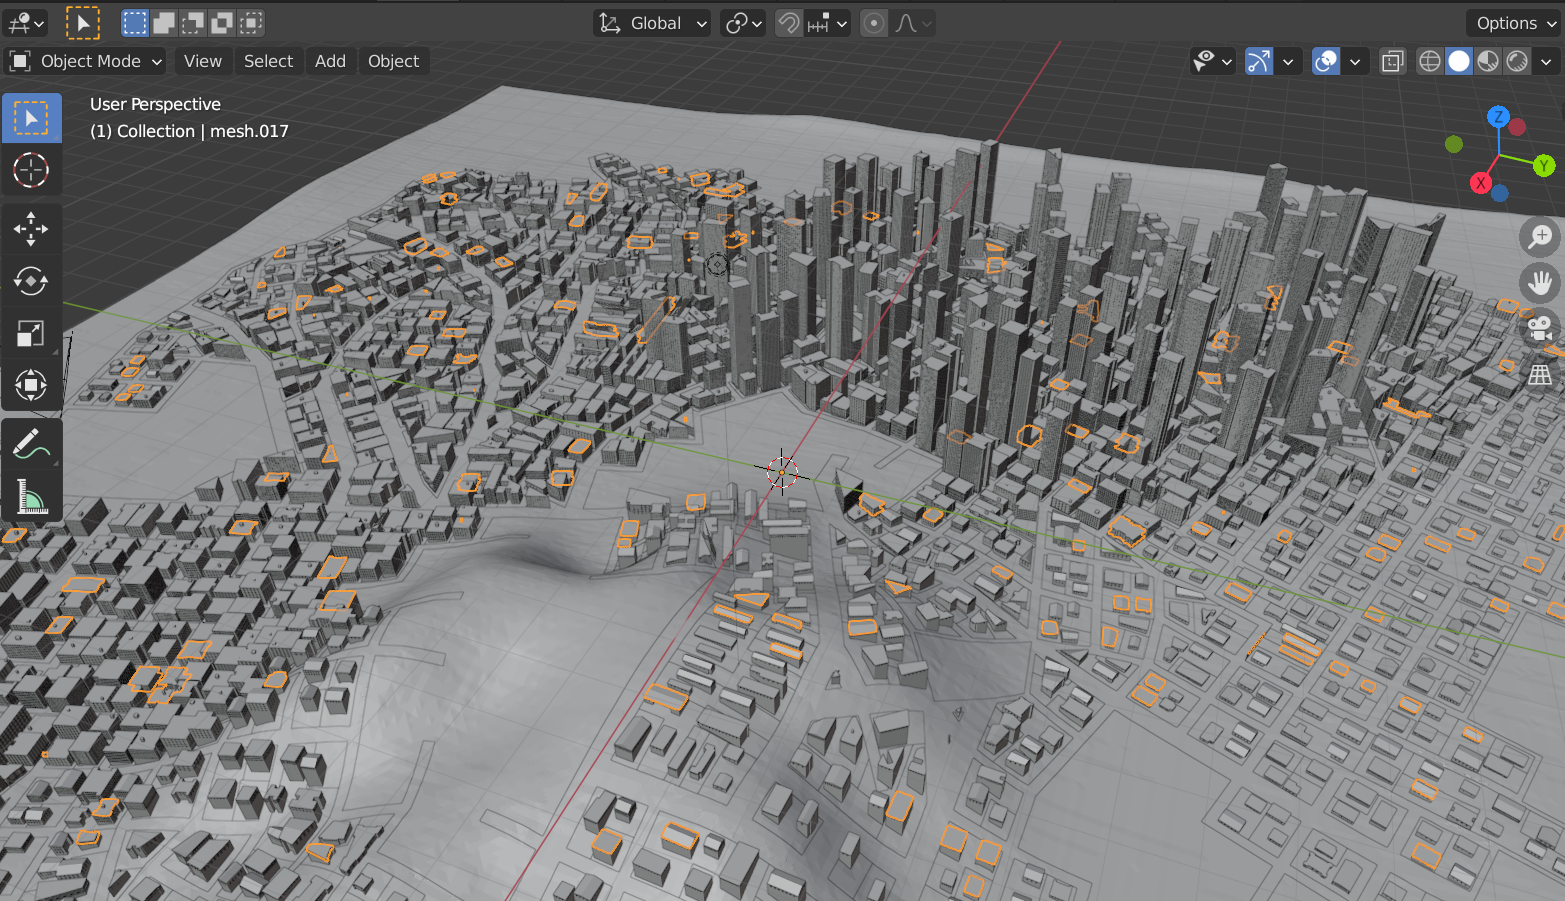Select the Select Box tool
The width and height of the screenshot is (1565, 901).
tap(31, 118)
